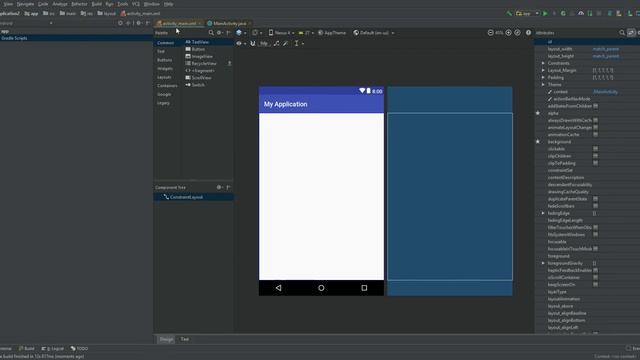Image resolution: width=640 pixels, height=360 pixels.
Task: Expand Theme attribute group
Action: [543, 84]
